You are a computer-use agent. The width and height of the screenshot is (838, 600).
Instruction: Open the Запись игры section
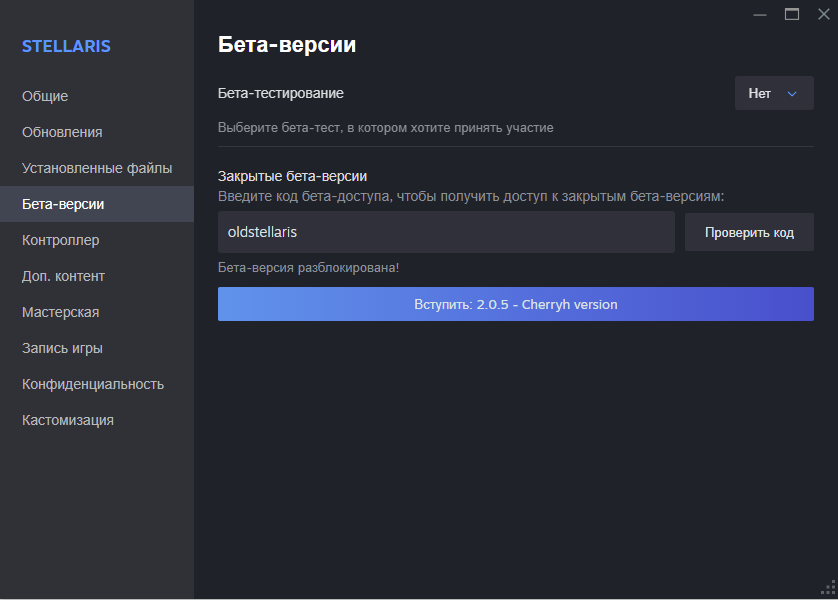[97, 348]
